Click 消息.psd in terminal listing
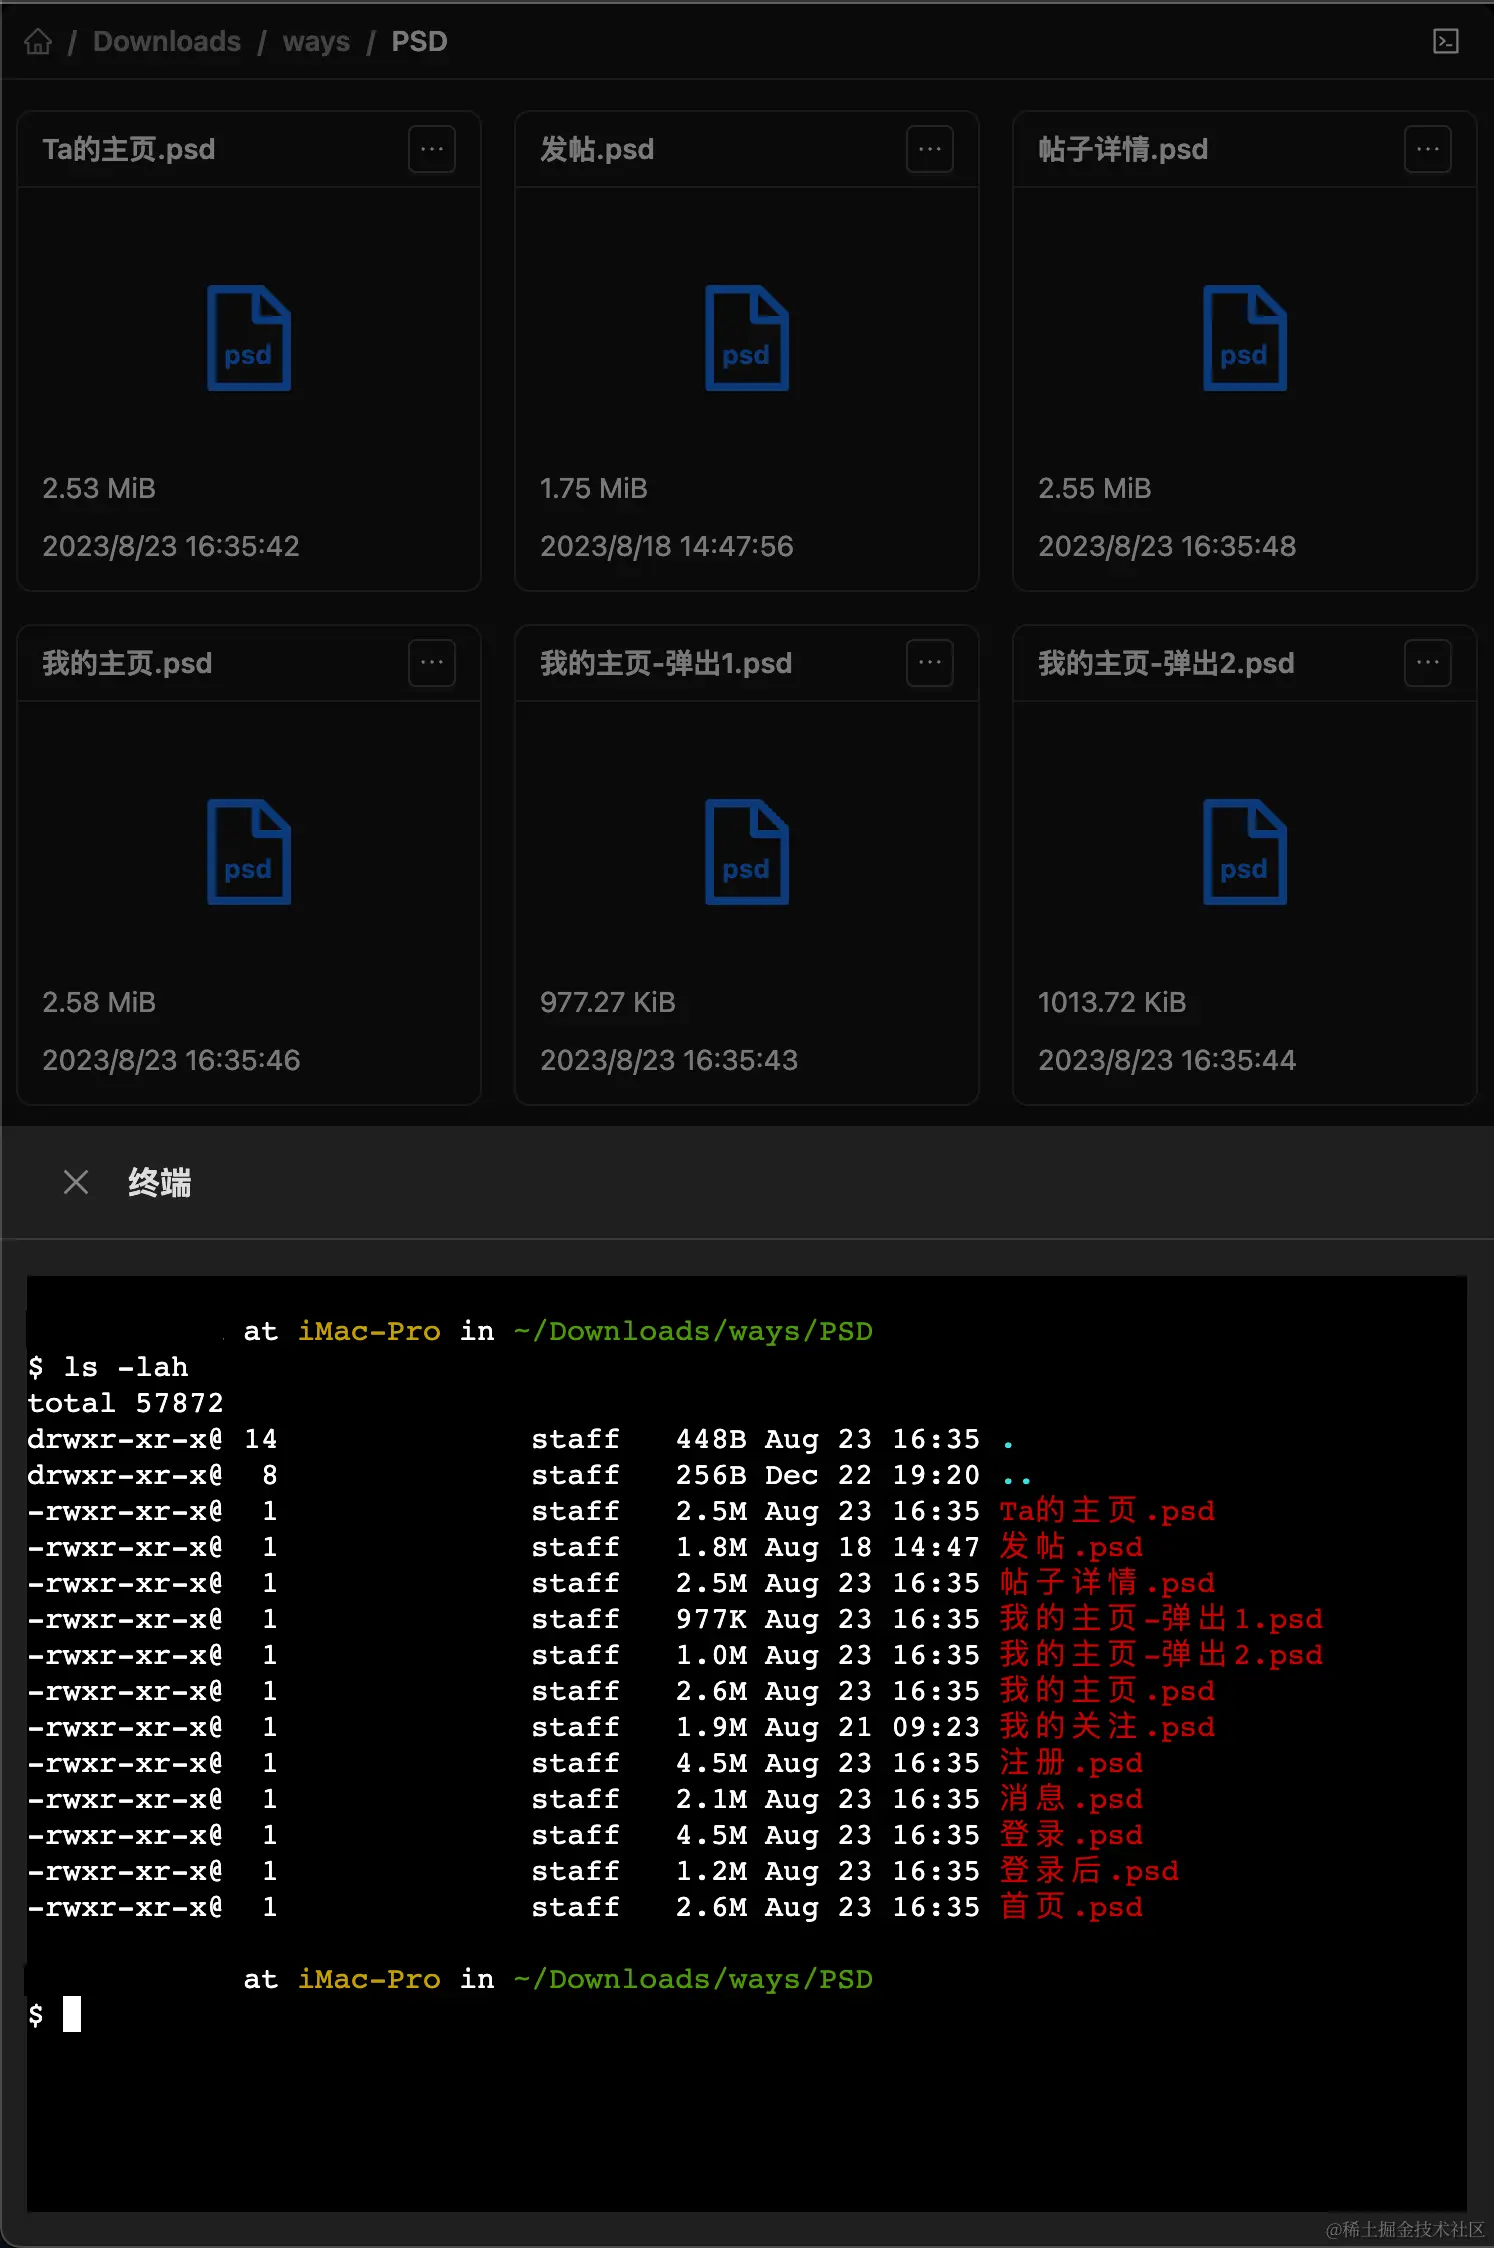Image resolution: width=1494 pixels, height=2248 pixels. click(1071, 1799)
